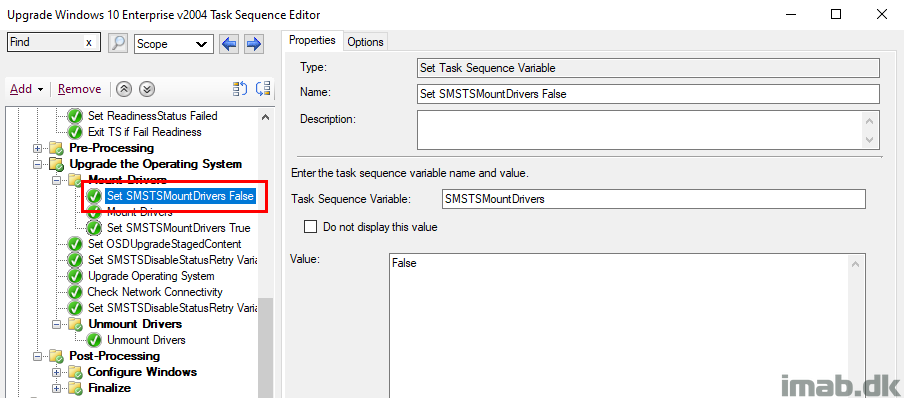Viewport: 904px width, 398px height.
Task: Select Check Network Connectivity step
Action: pos(155,292)
